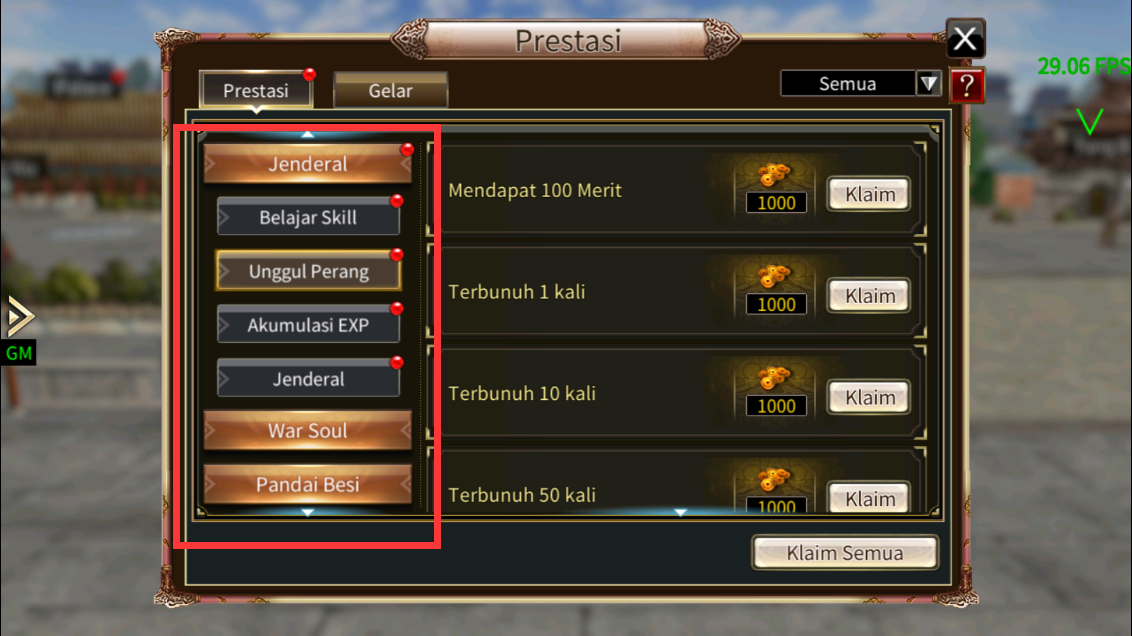The image size is (1132, 636).
Task: Click the category list down scroll arrow
Action: [x=308, y=512]
